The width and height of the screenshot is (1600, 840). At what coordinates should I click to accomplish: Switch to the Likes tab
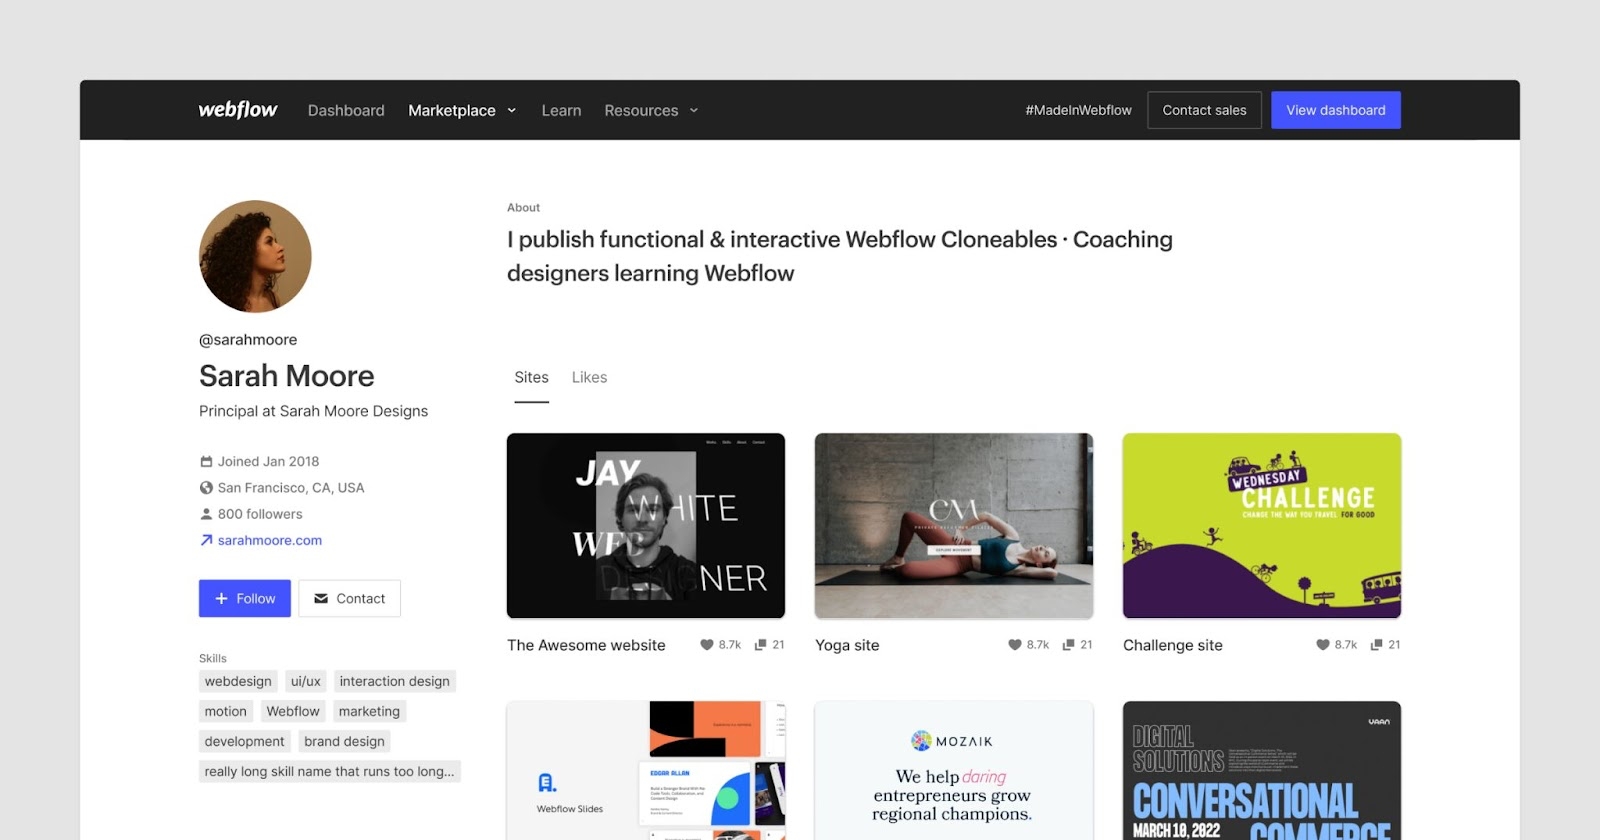[589, 377]
